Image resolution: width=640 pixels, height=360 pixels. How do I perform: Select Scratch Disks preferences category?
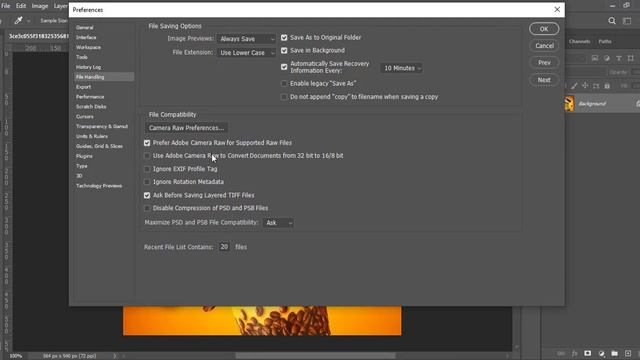(91, 107)
